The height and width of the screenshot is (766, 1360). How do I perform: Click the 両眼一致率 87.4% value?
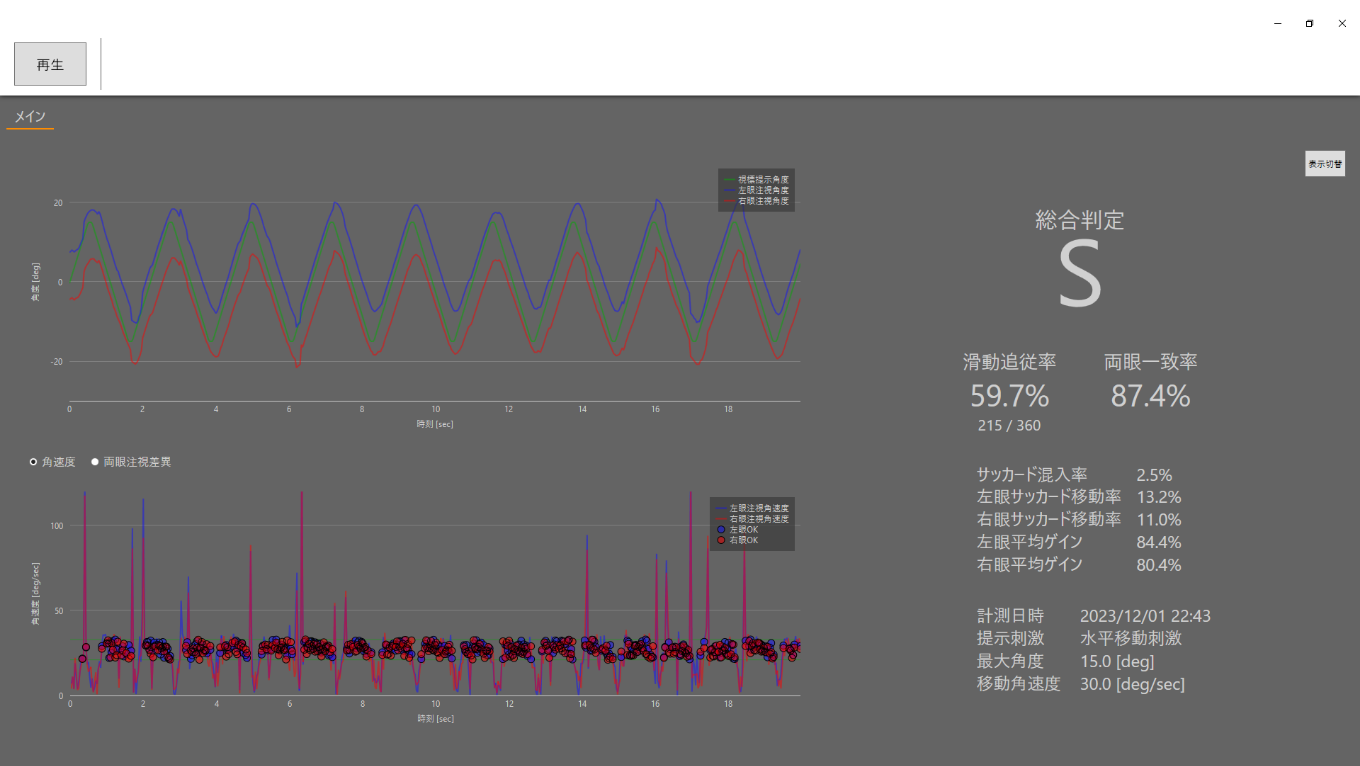[x=1150, y=396]
